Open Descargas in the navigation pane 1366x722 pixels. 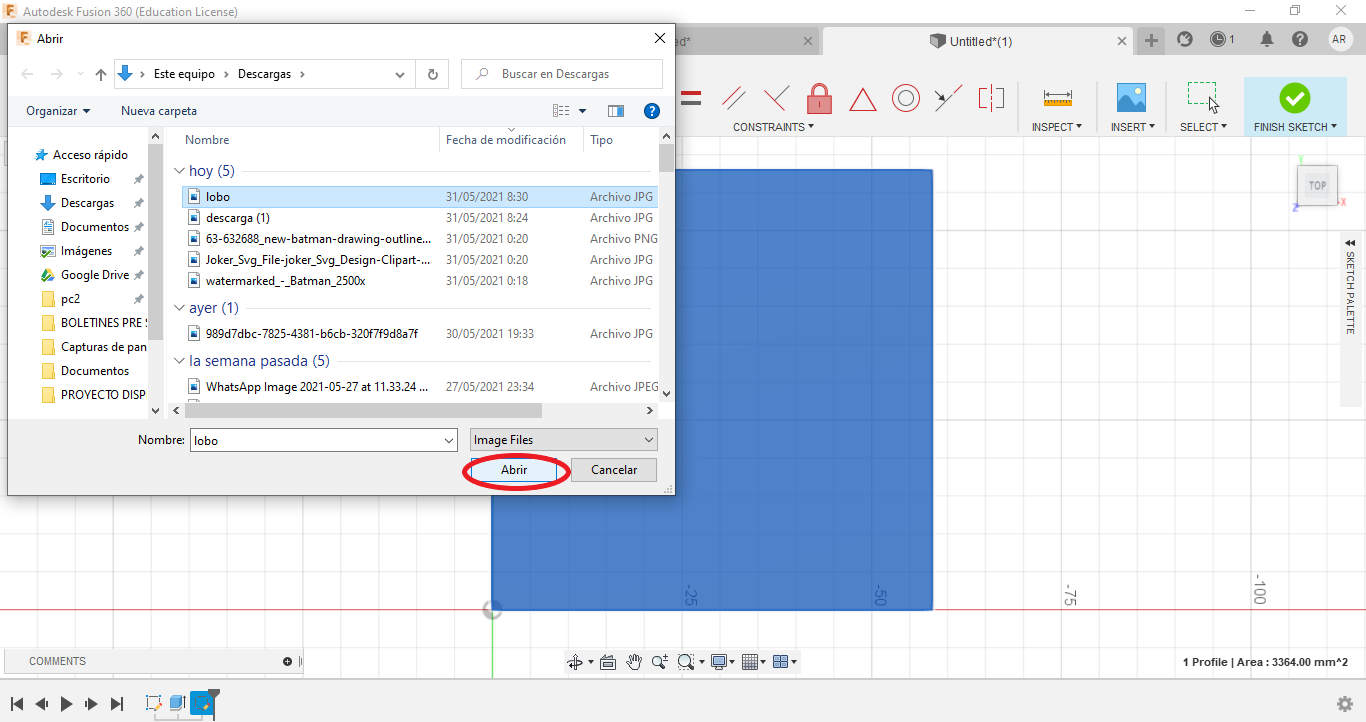coord(87,203)
